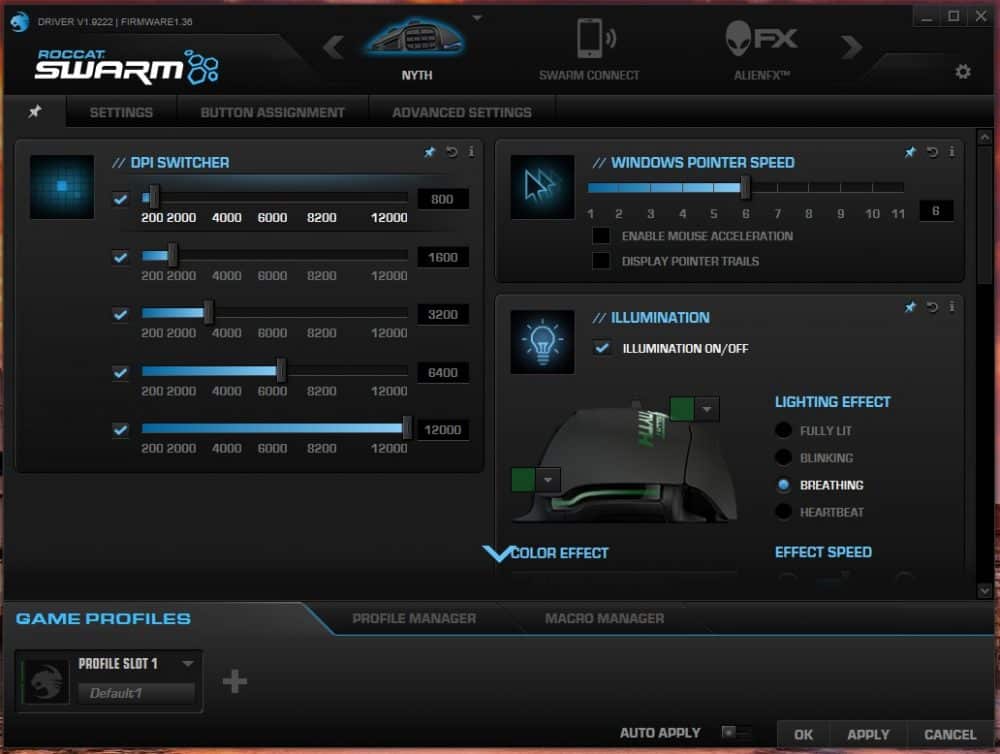Viewport: 1000px width, 754px height.
Task: Open the settings gear icon
Action: [x=962, y=71]
